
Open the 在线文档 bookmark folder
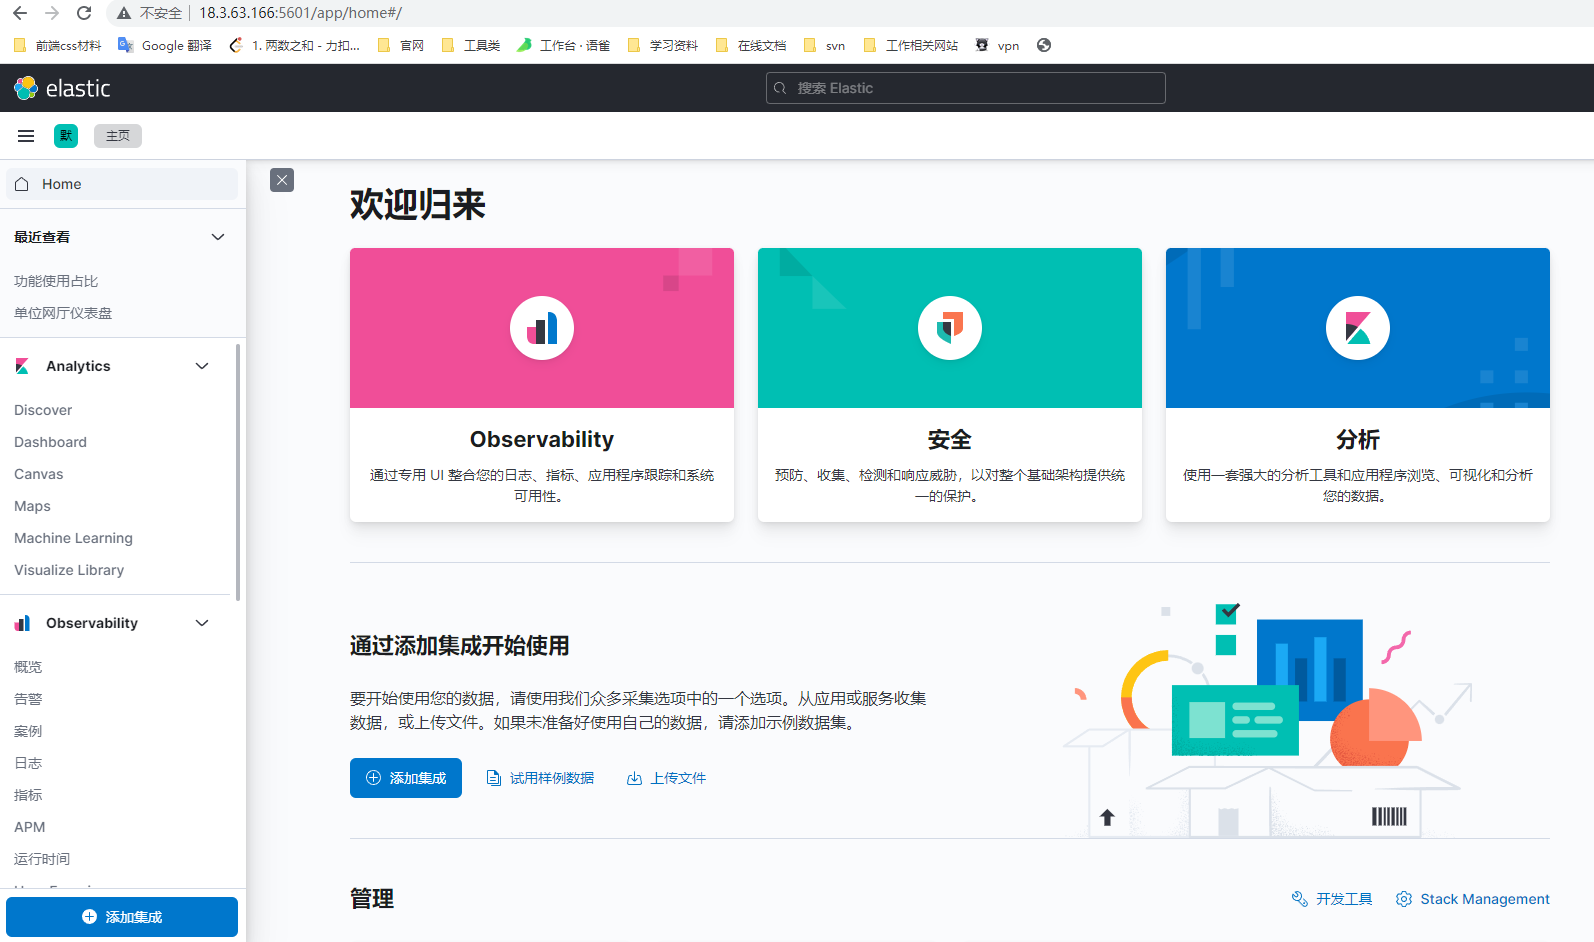coord(750,45)
